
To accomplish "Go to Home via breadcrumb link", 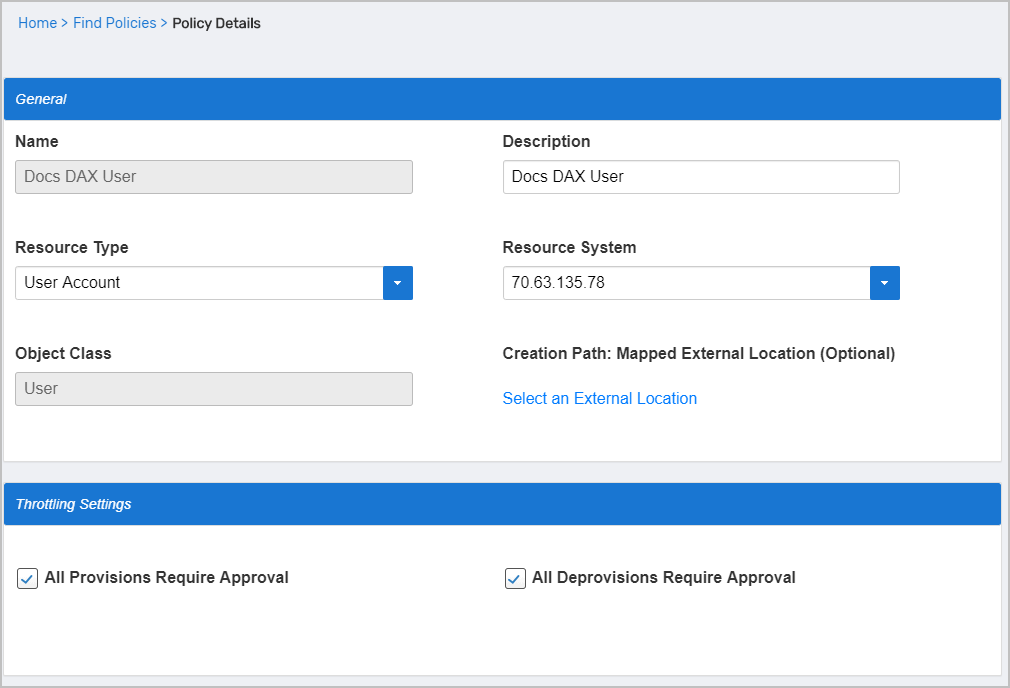I will [37, 23].
